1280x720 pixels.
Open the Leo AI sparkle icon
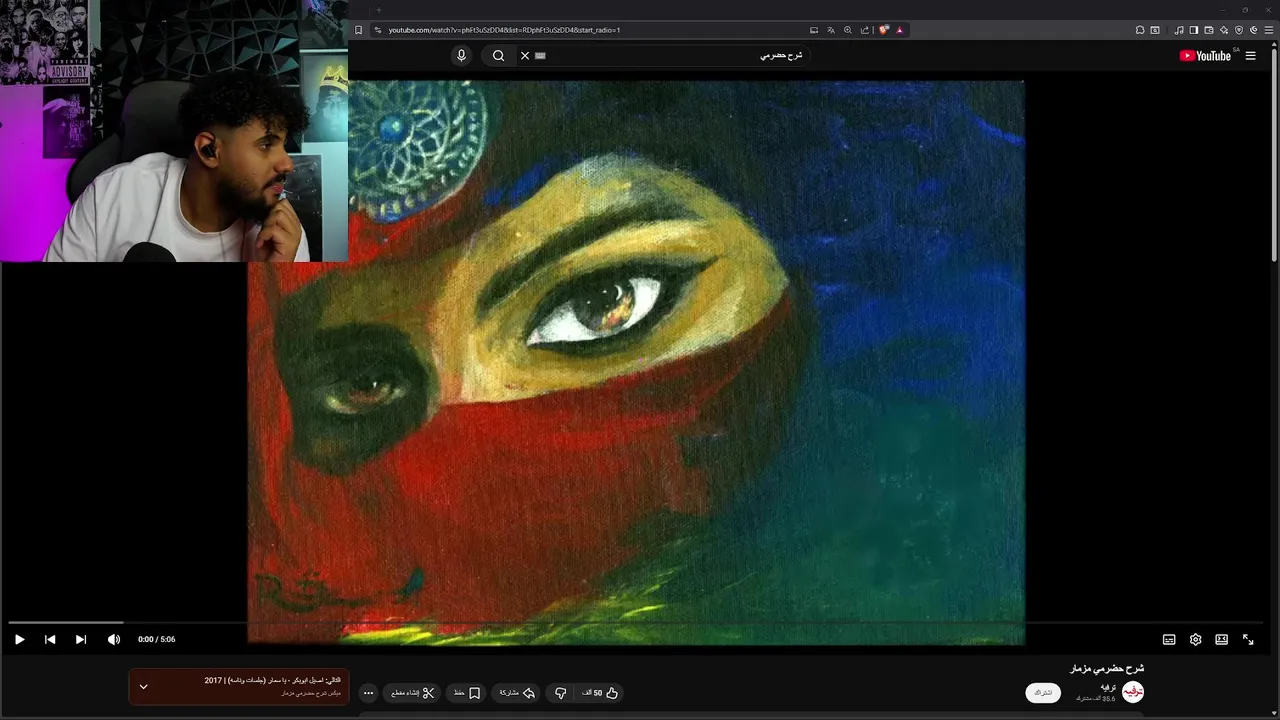[1224, 30]
